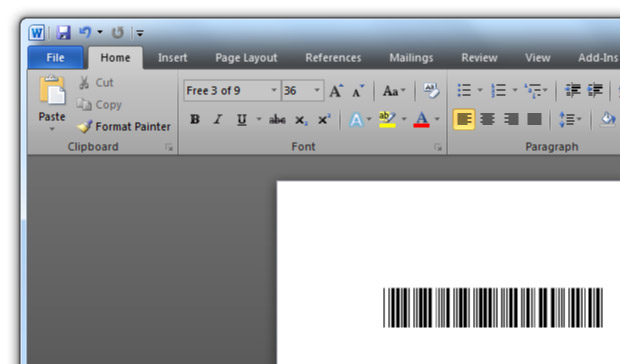Open the References tab
This screenshot has width=620, height=364.
tap(333, 58)
